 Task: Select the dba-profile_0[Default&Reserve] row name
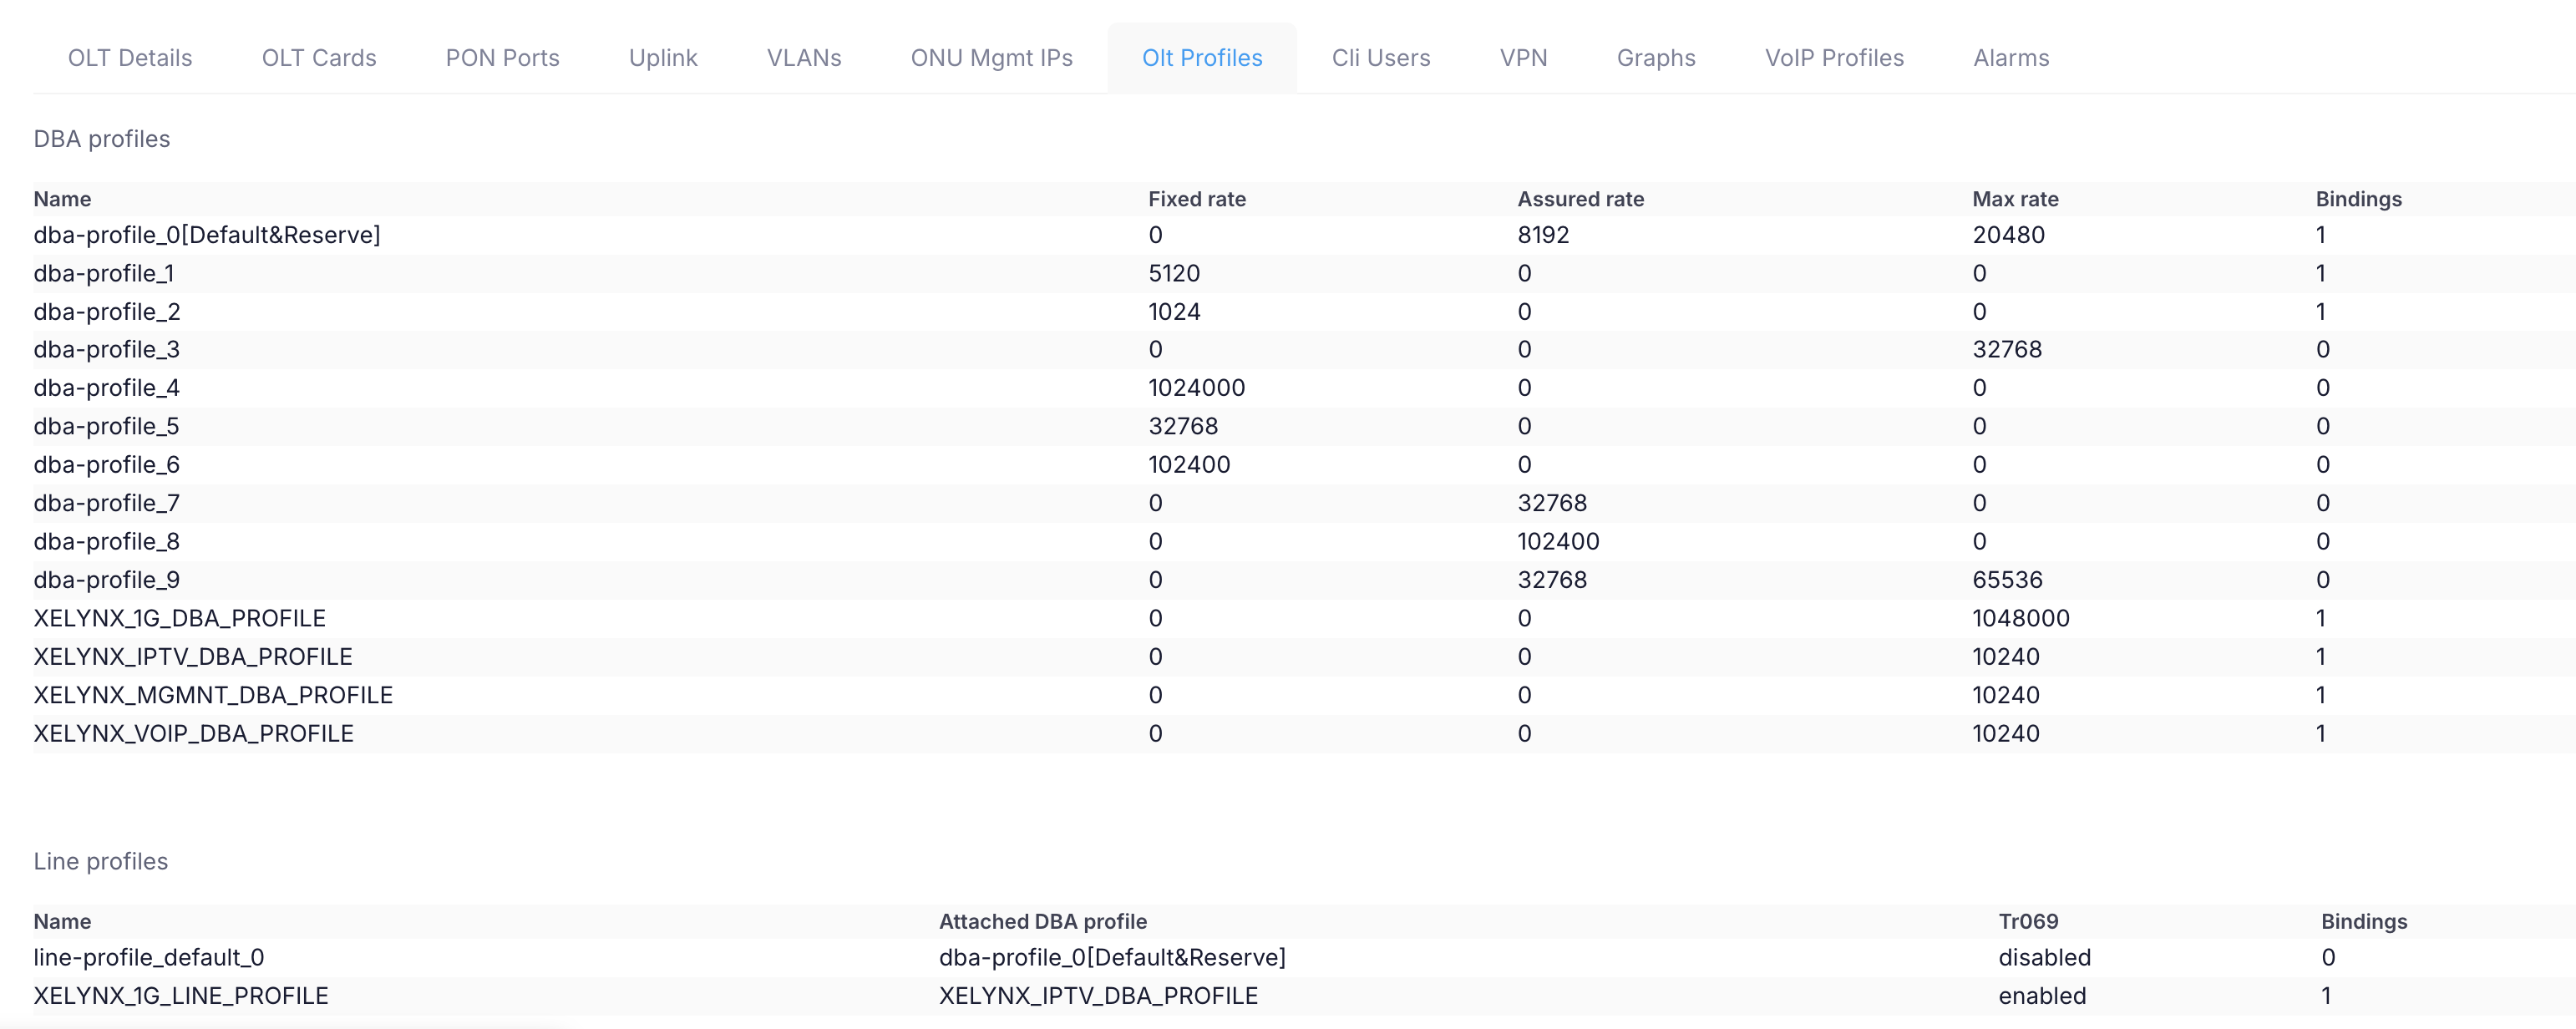coord(207,235)
